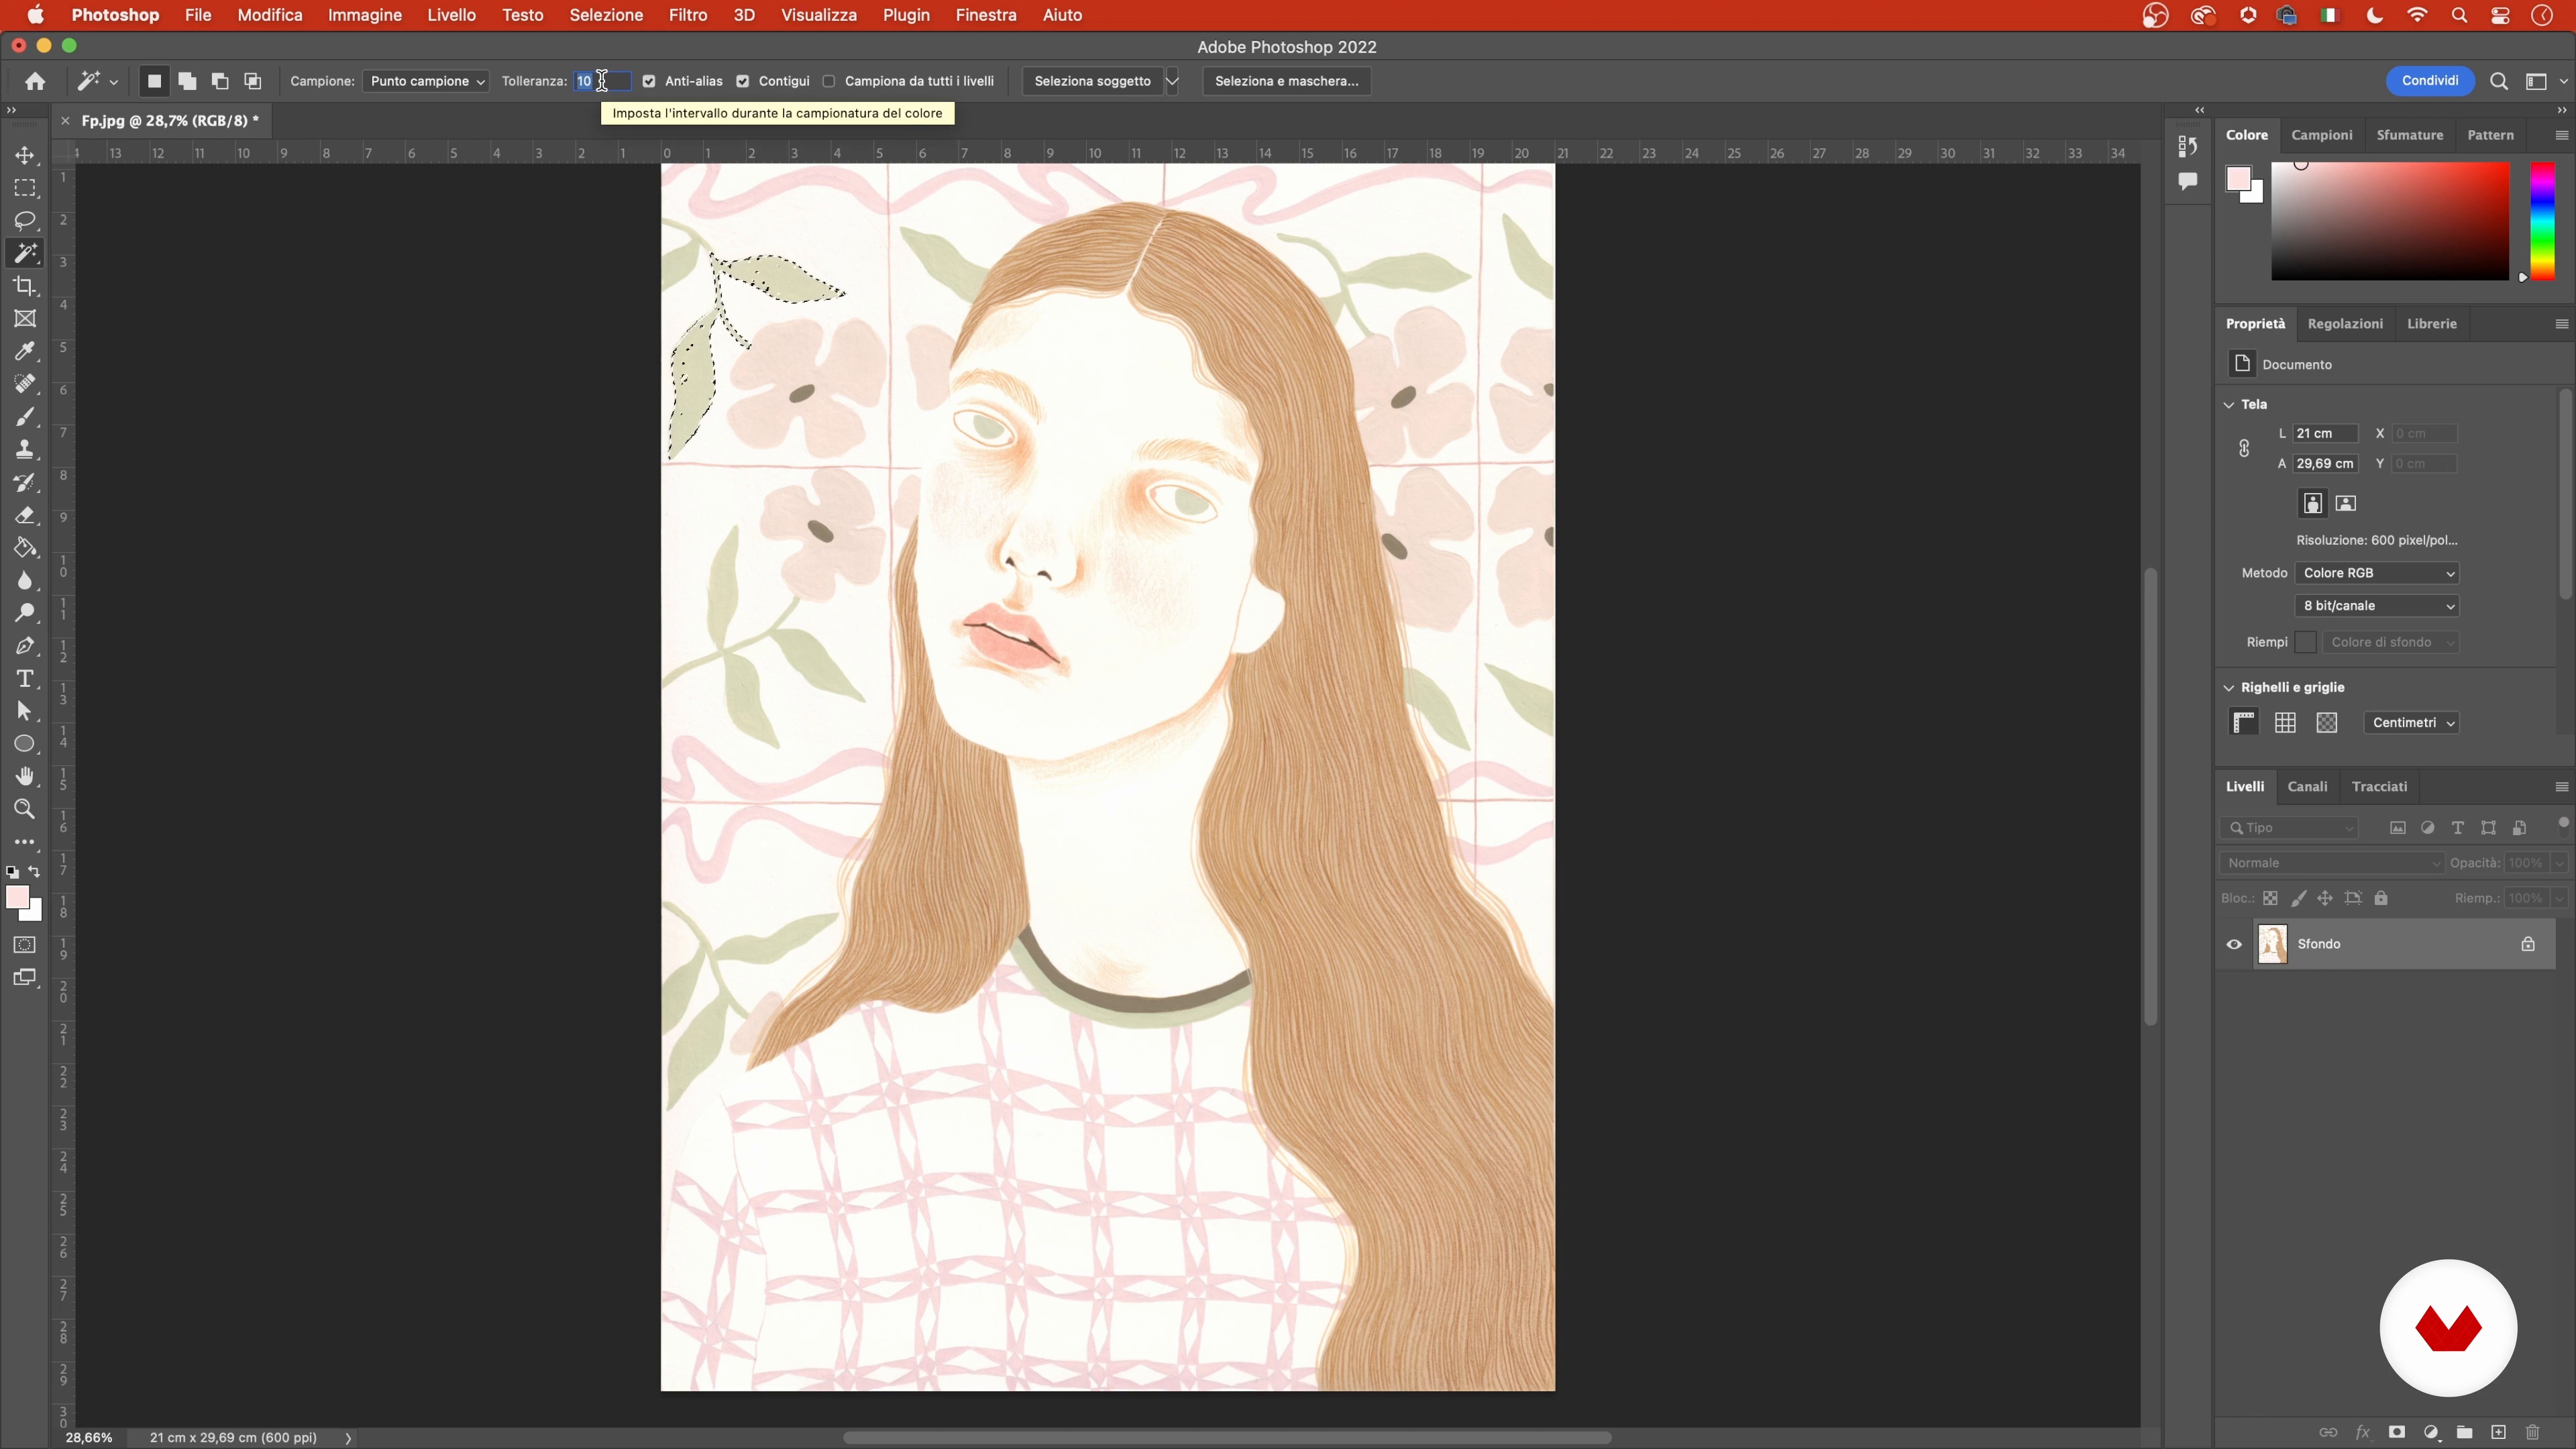Switch to the Canali tab
The image size is (2576, 1449).
click(x=2308, y=787)
